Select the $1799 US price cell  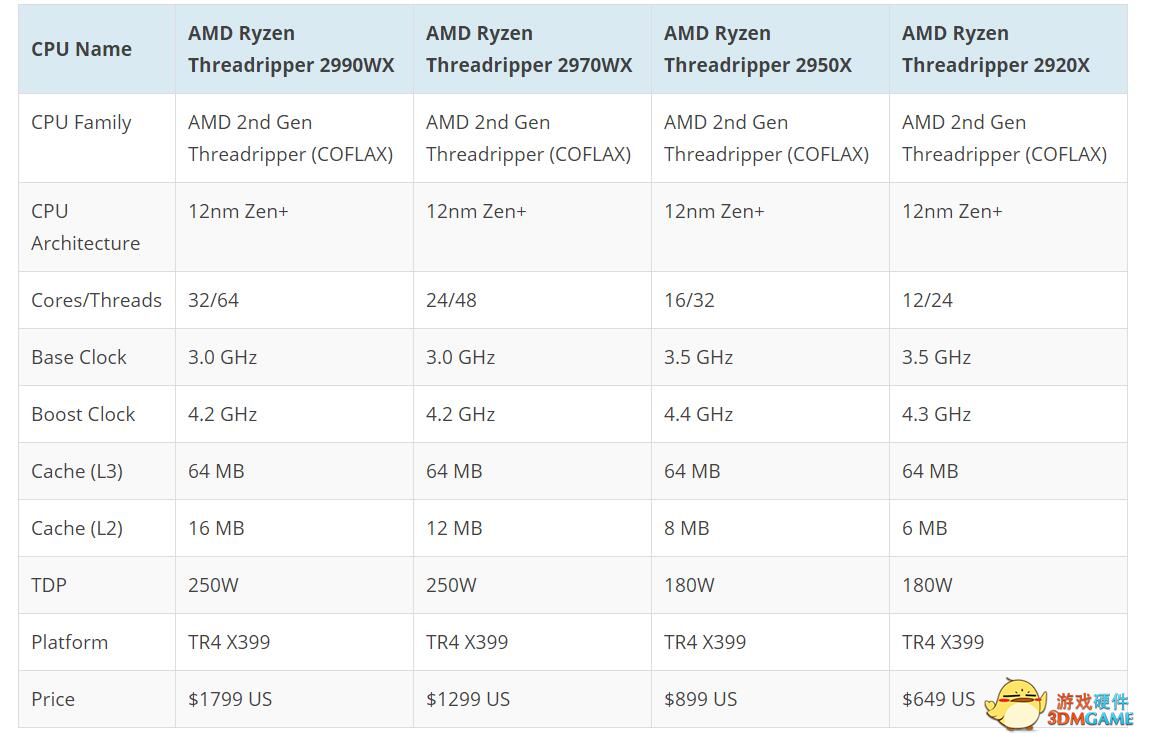230,699
